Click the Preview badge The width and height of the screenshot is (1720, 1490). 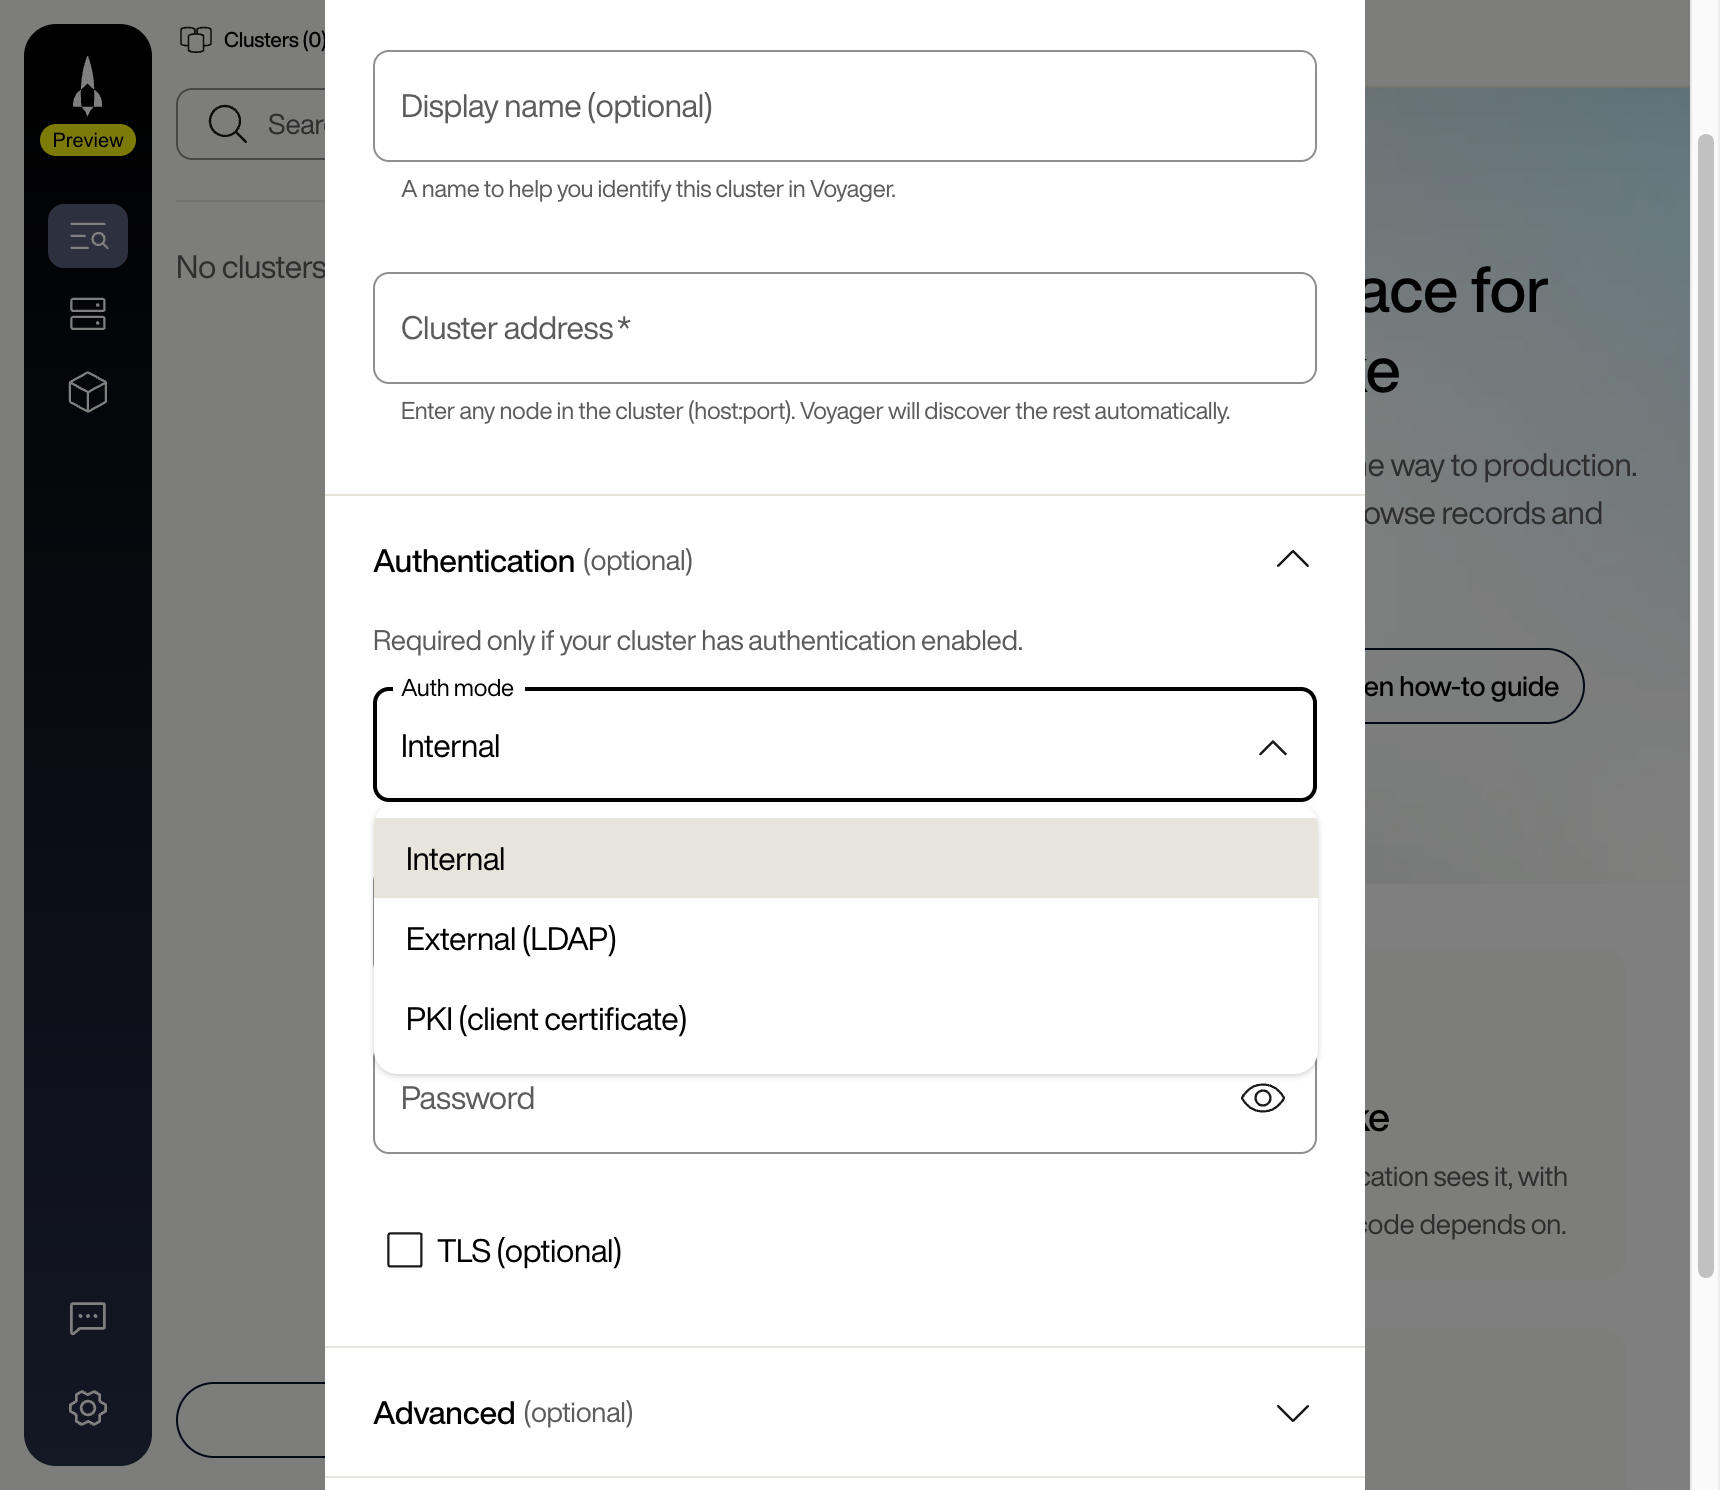[88, 140]
